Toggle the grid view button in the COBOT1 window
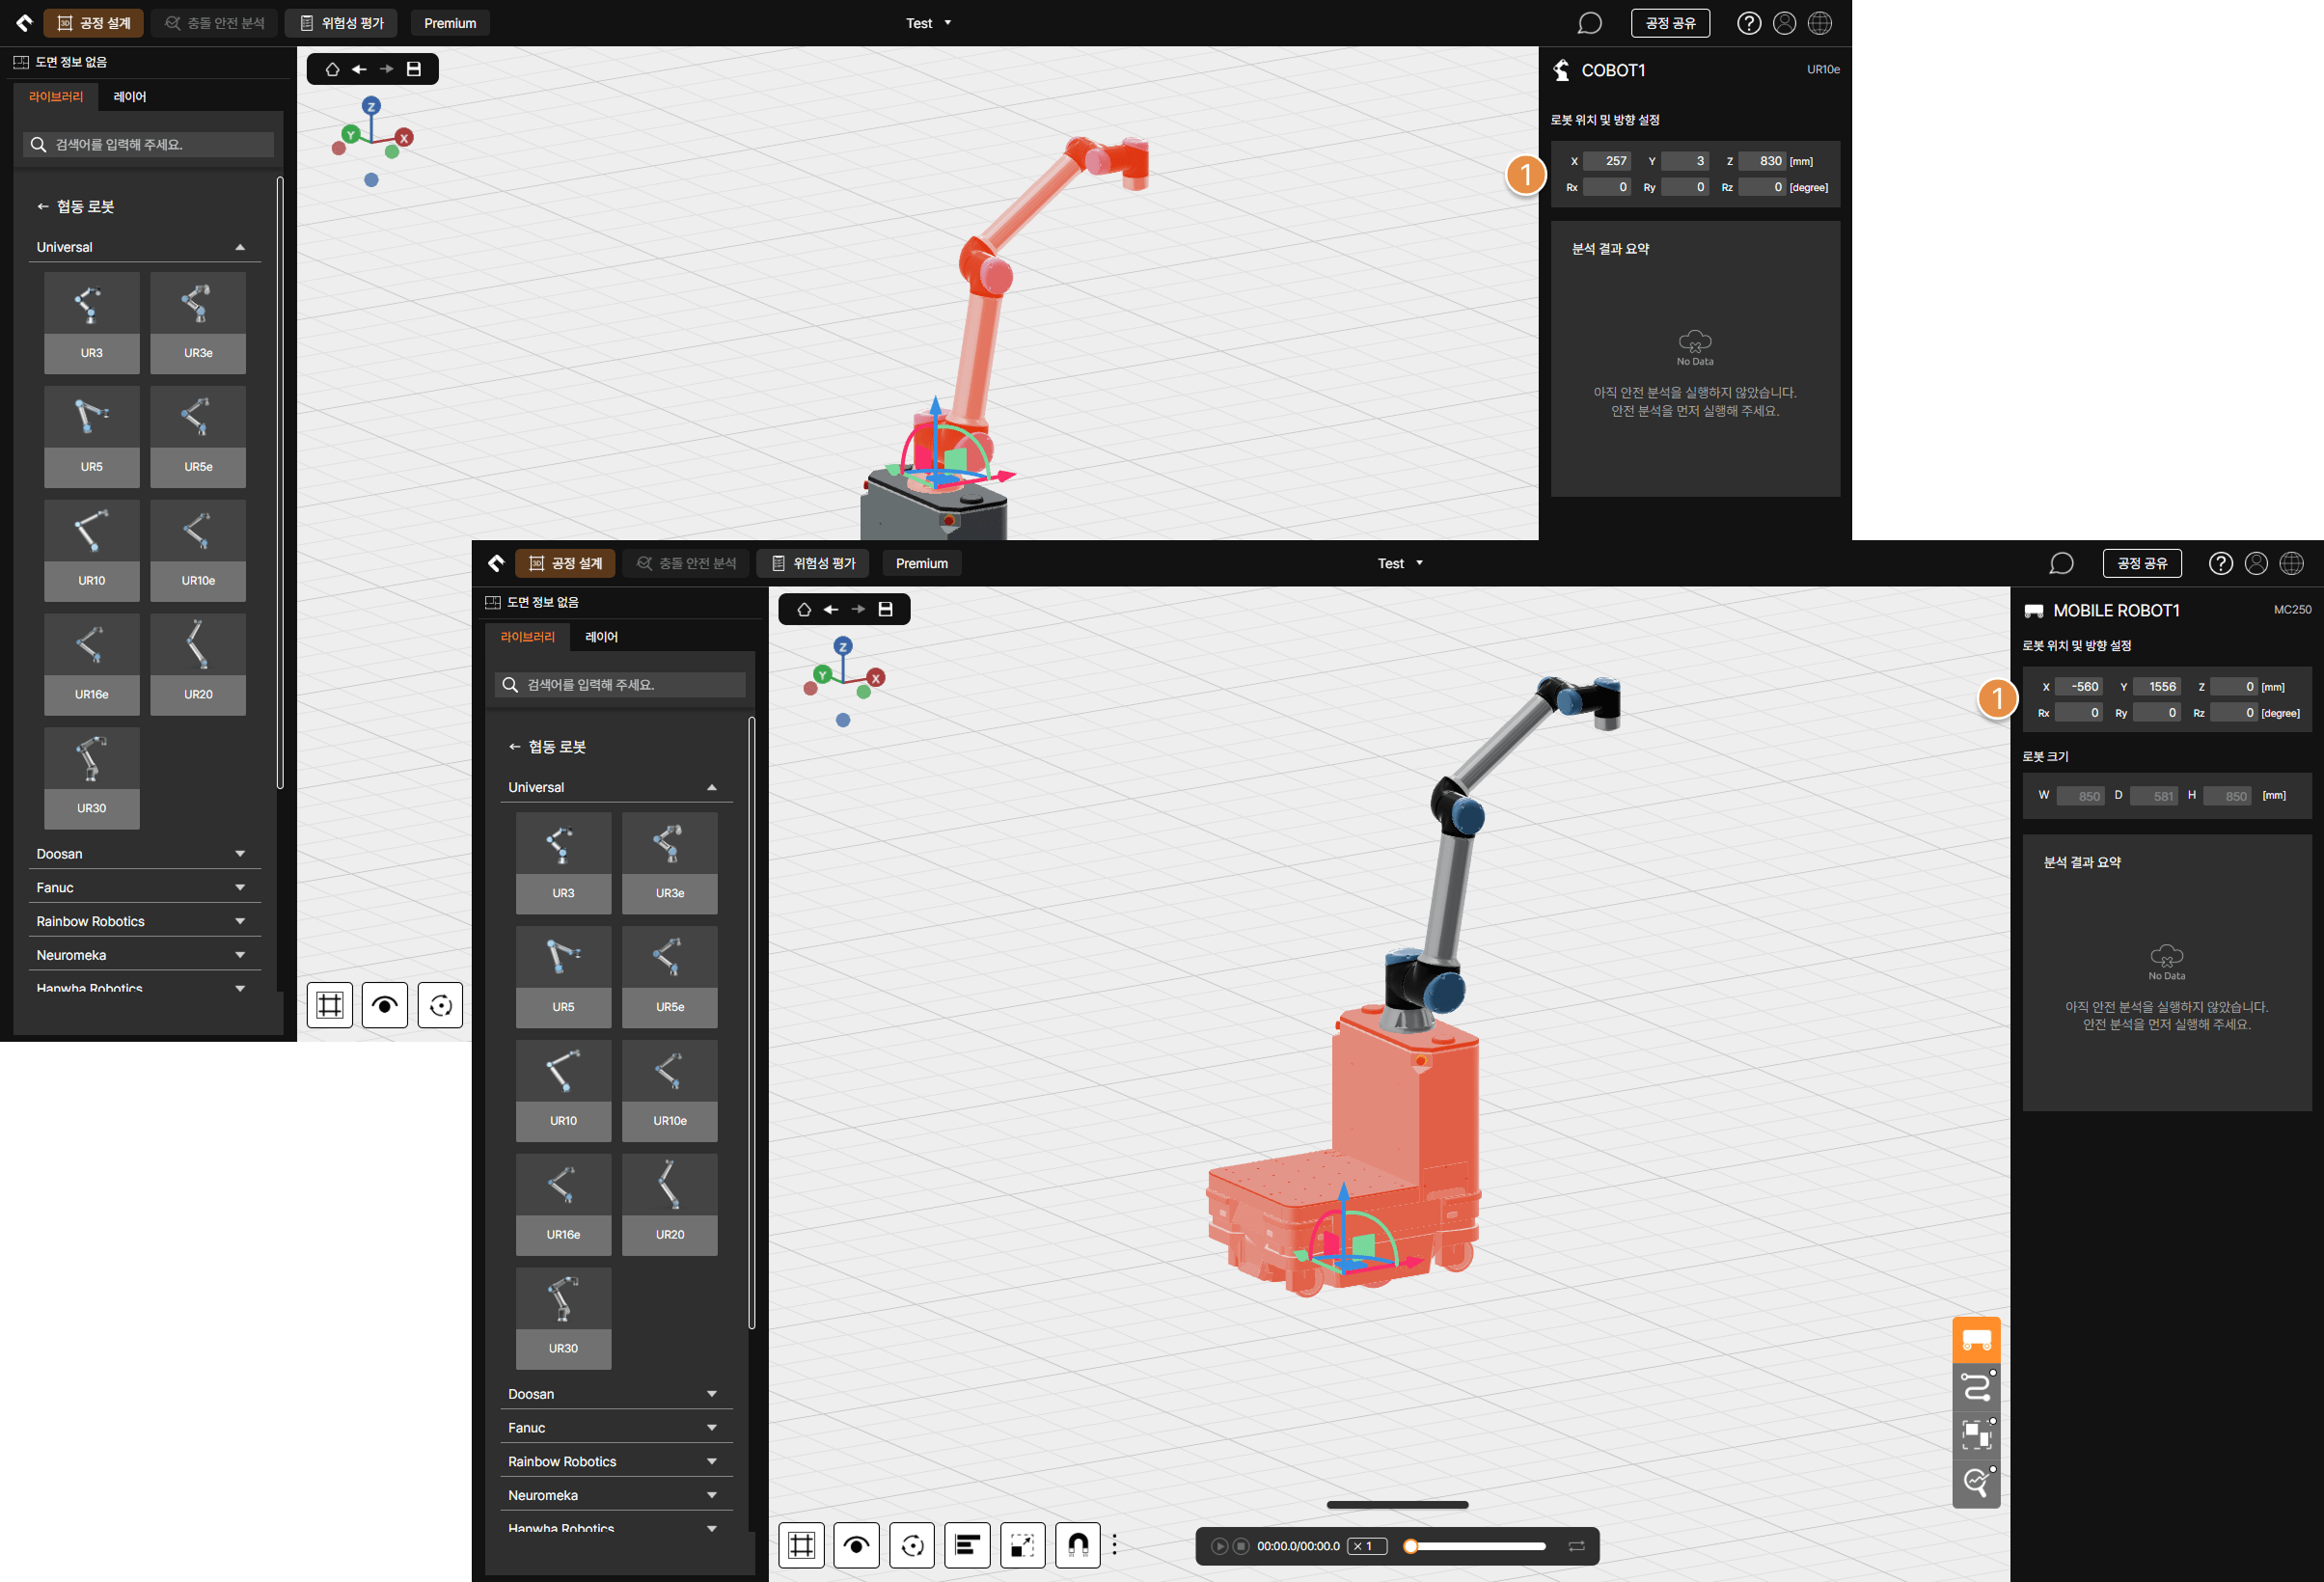The image size is (2324, 1582). point(330,1005)
